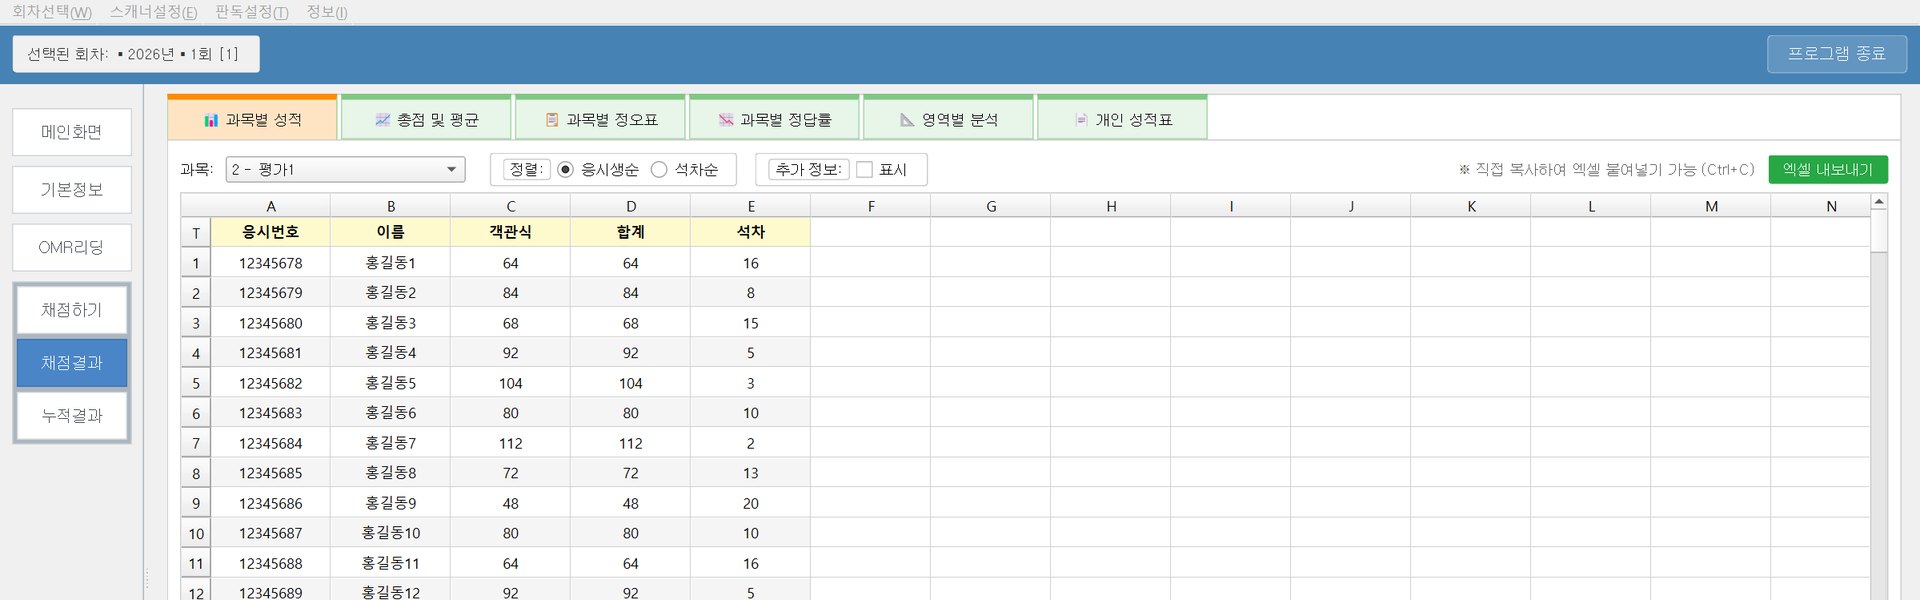Open the 정보(I) menu
1920x600 pixels.
pyautogui.click(x=327, y=12)
